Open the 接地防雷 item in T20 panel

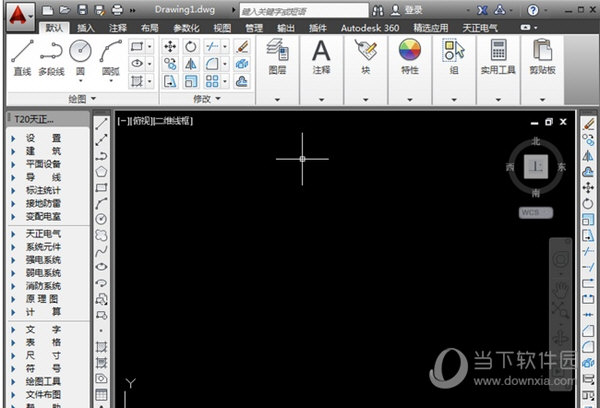43,203
